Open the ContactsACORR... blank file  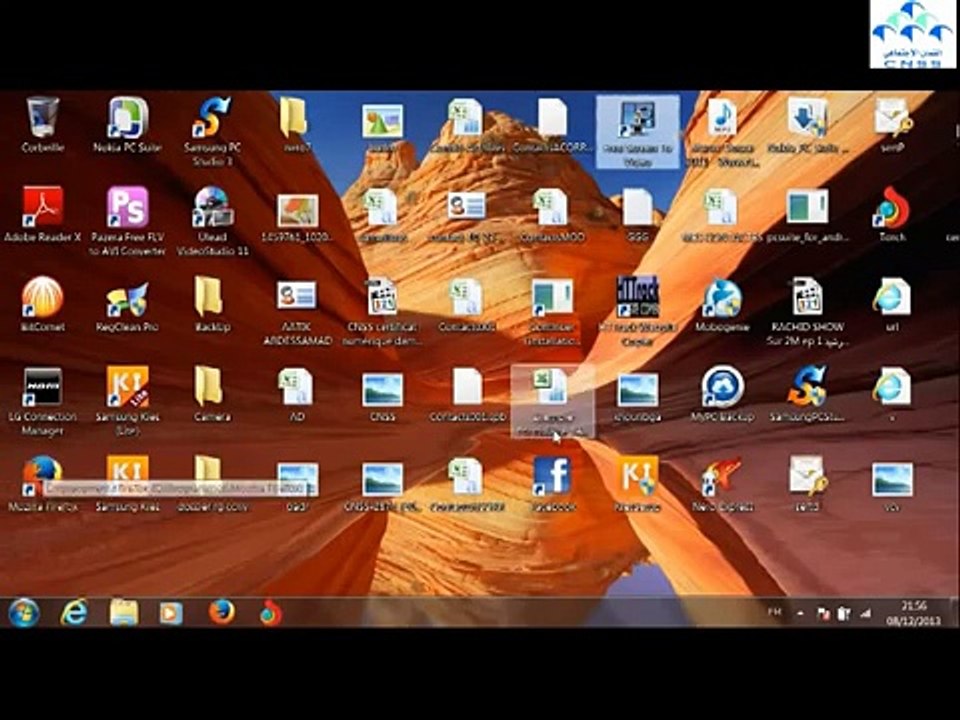(552, 125)
